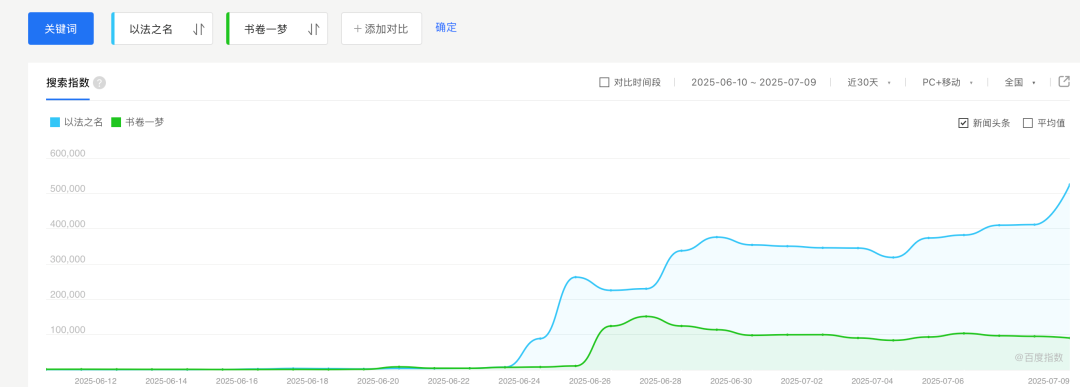The width and height of the screenshot is (1080, 387).
Task: Click the 关键词 blue button
Action: 61,28
